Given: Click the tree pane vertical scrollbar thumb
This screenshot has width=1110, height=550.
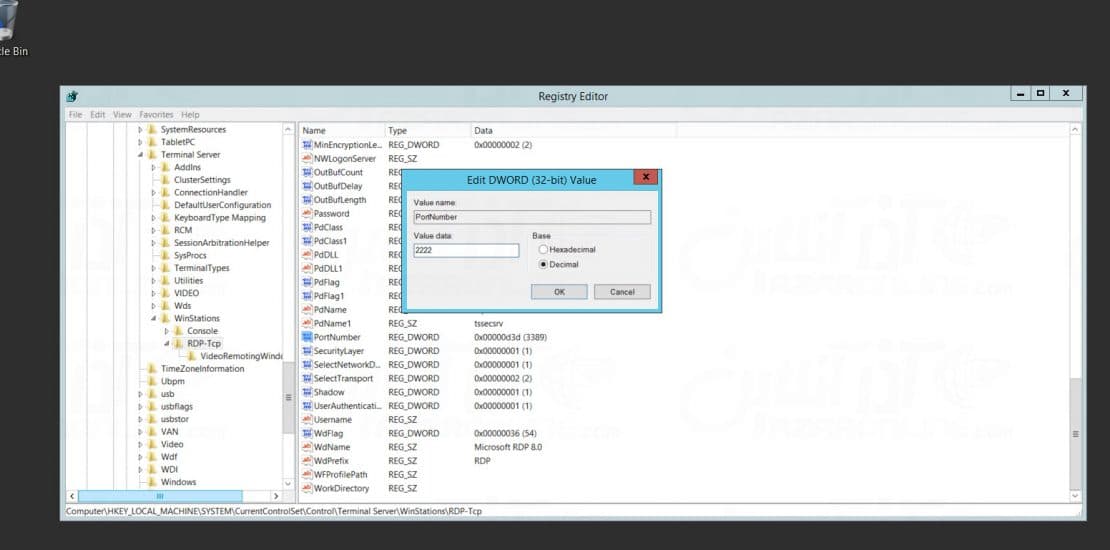Looking at the screenshot, I should pos(288,397).
